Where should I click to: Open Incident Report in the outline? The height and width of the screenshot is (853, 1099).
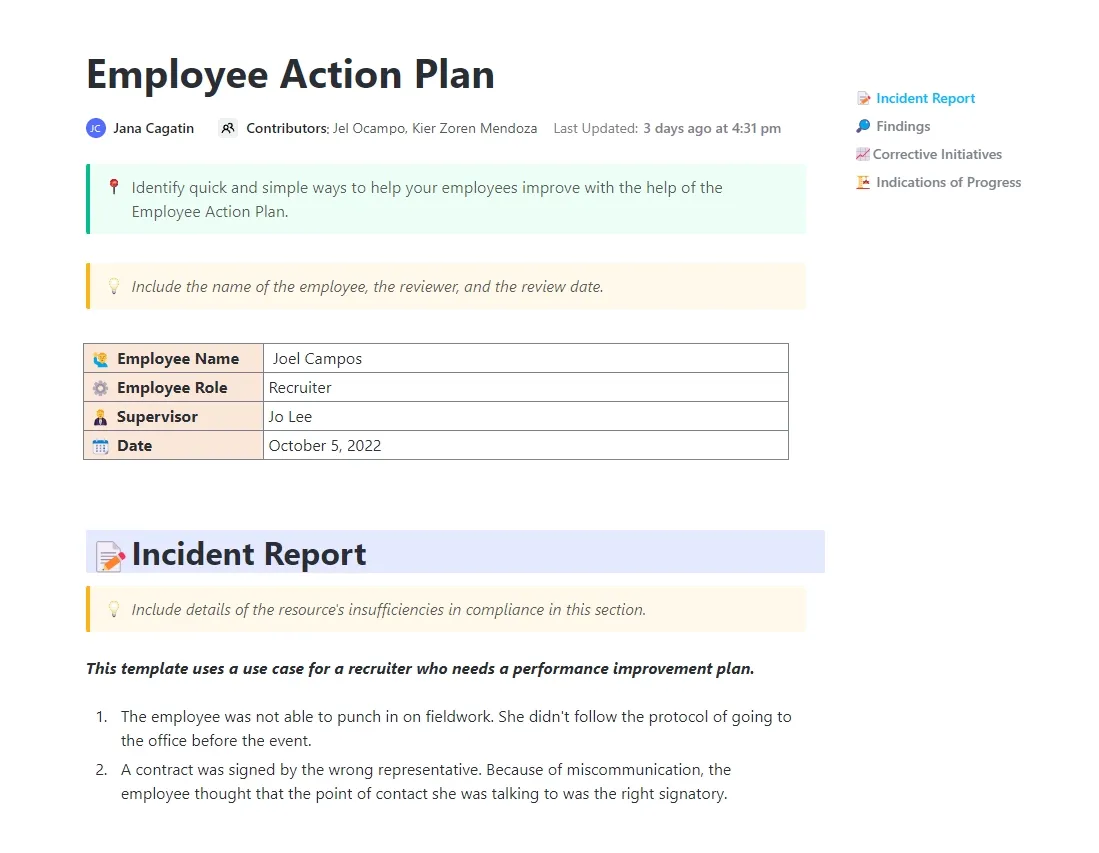[924, 98]
